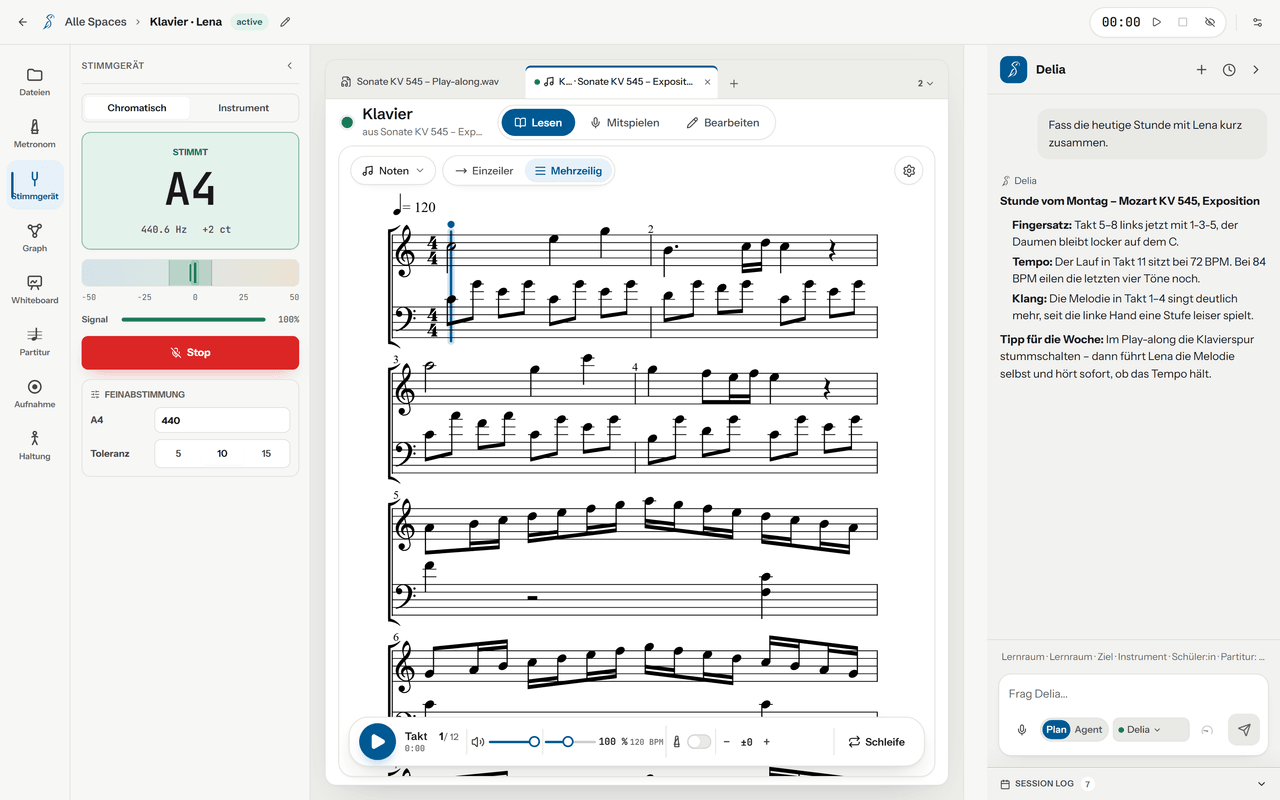Increase transpose with plus button
This screenshot has height=800, width=1280.
(x=767, y=742)
